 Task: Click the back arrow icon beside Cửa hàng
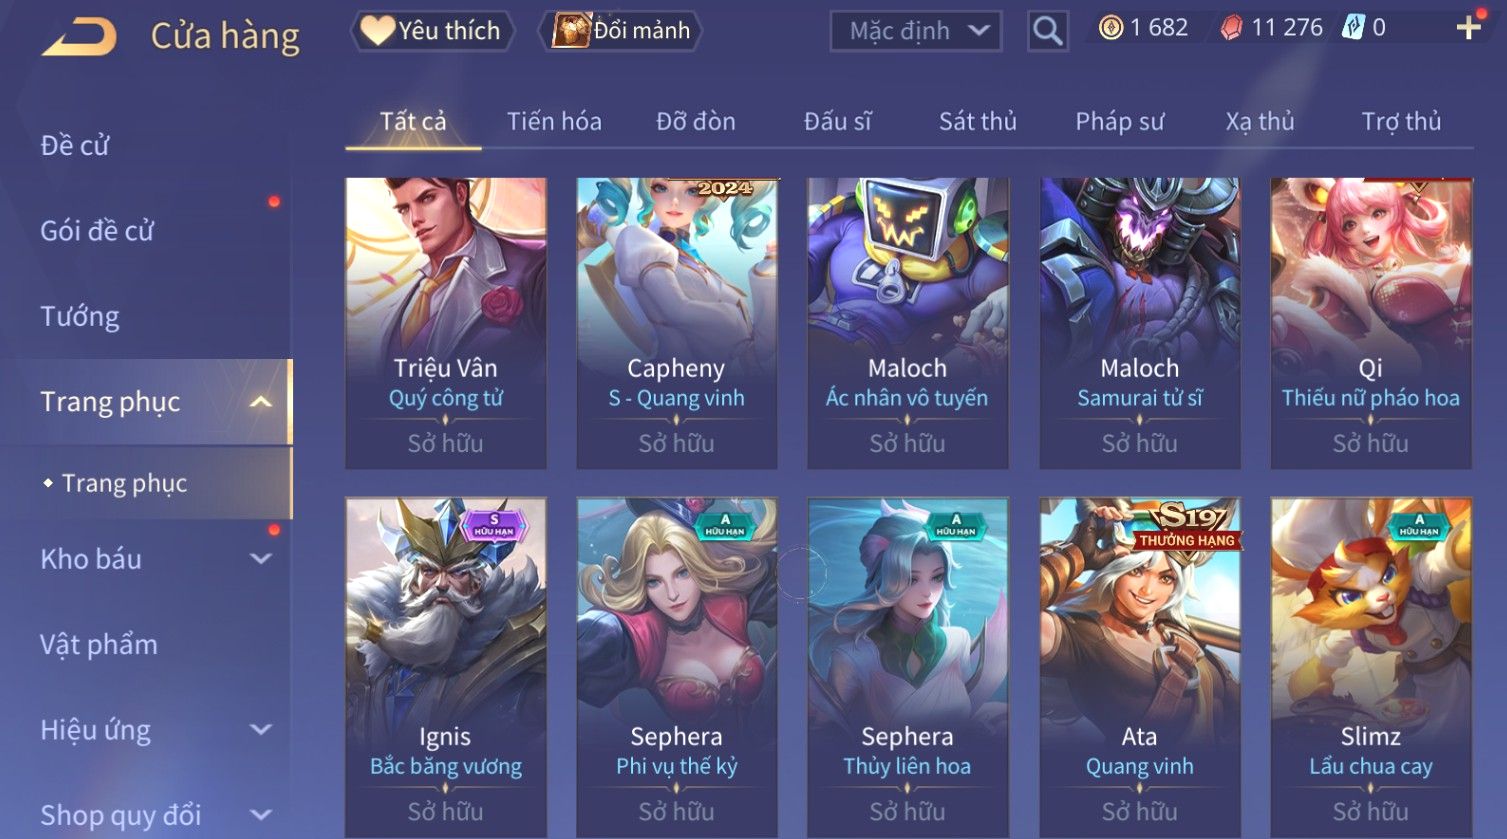pos(78,36)
